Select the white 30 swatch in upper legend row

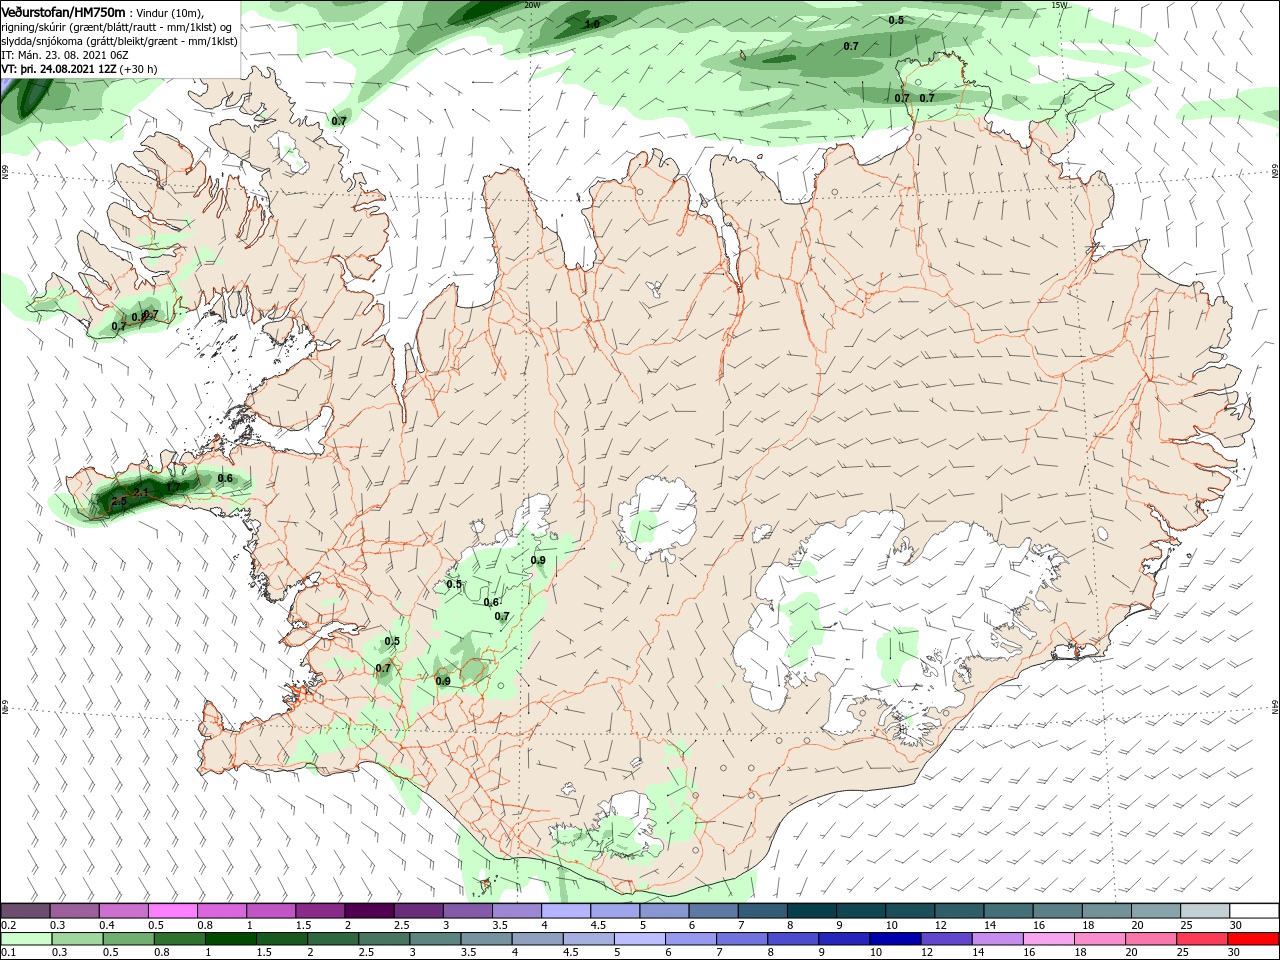point(1254,910)
